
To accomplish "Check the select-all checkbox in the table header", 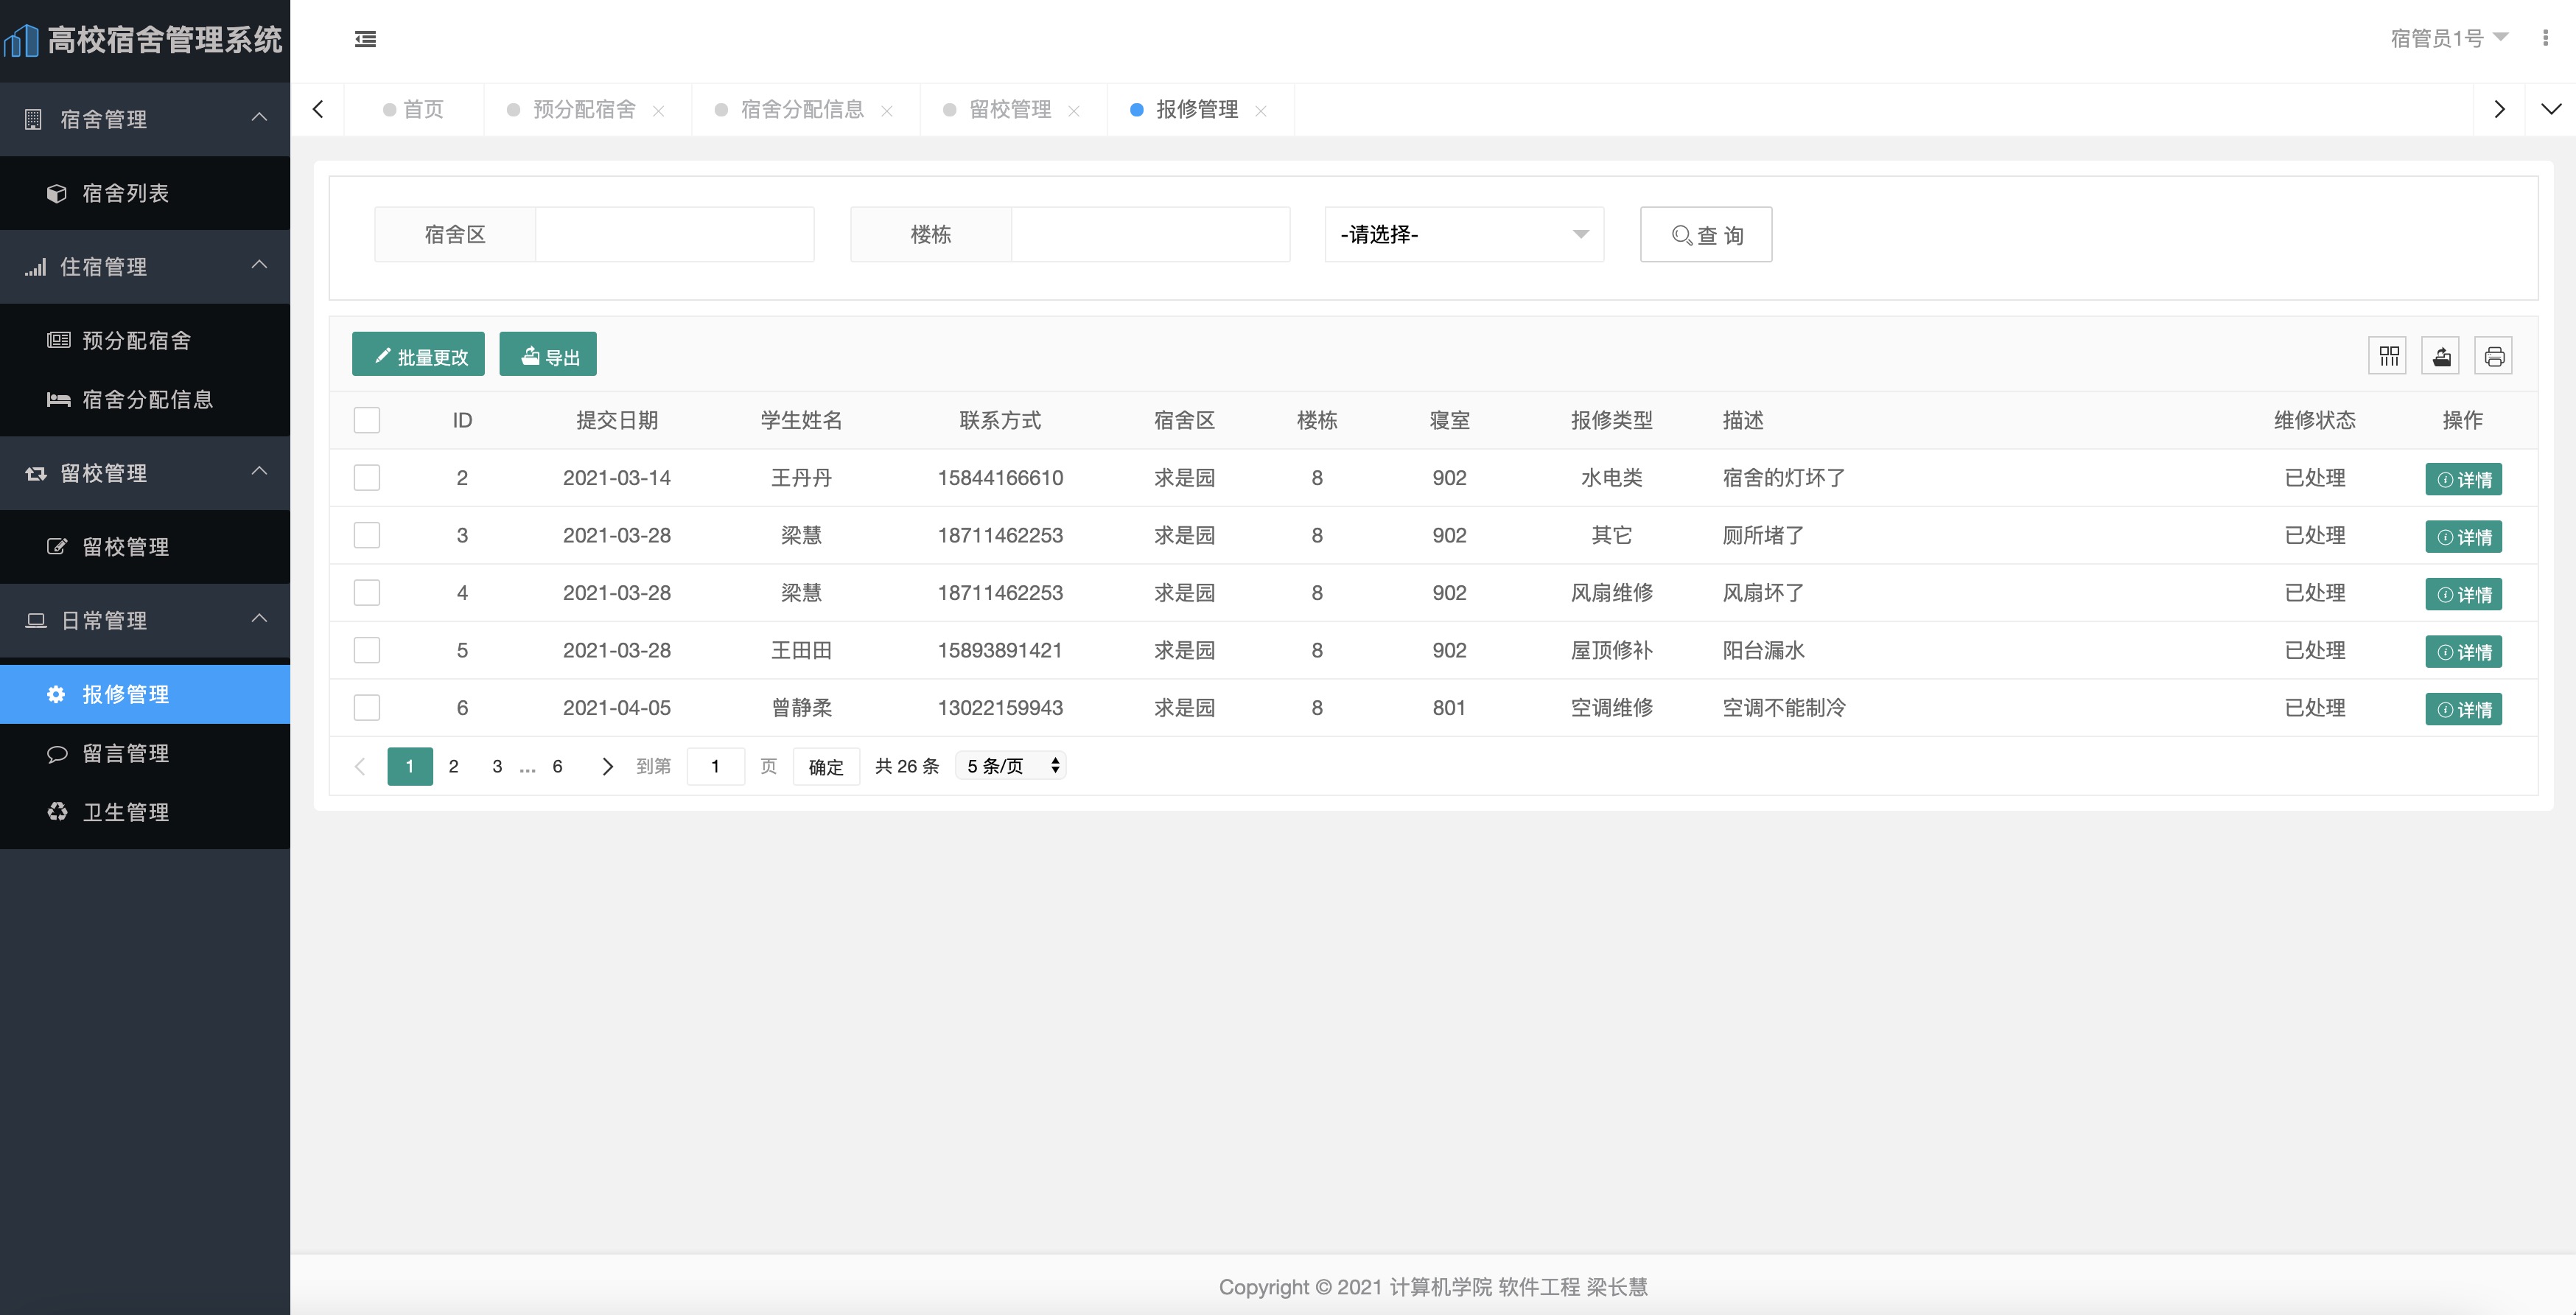I will [367, 420].
